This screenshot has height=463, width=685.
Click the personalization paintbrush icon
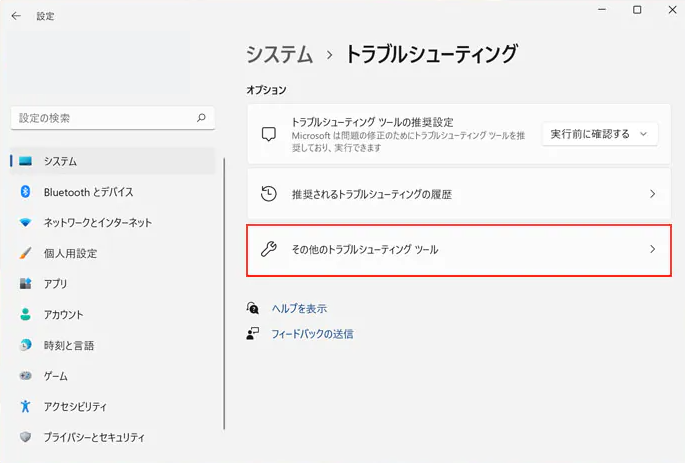coord(26,254)
